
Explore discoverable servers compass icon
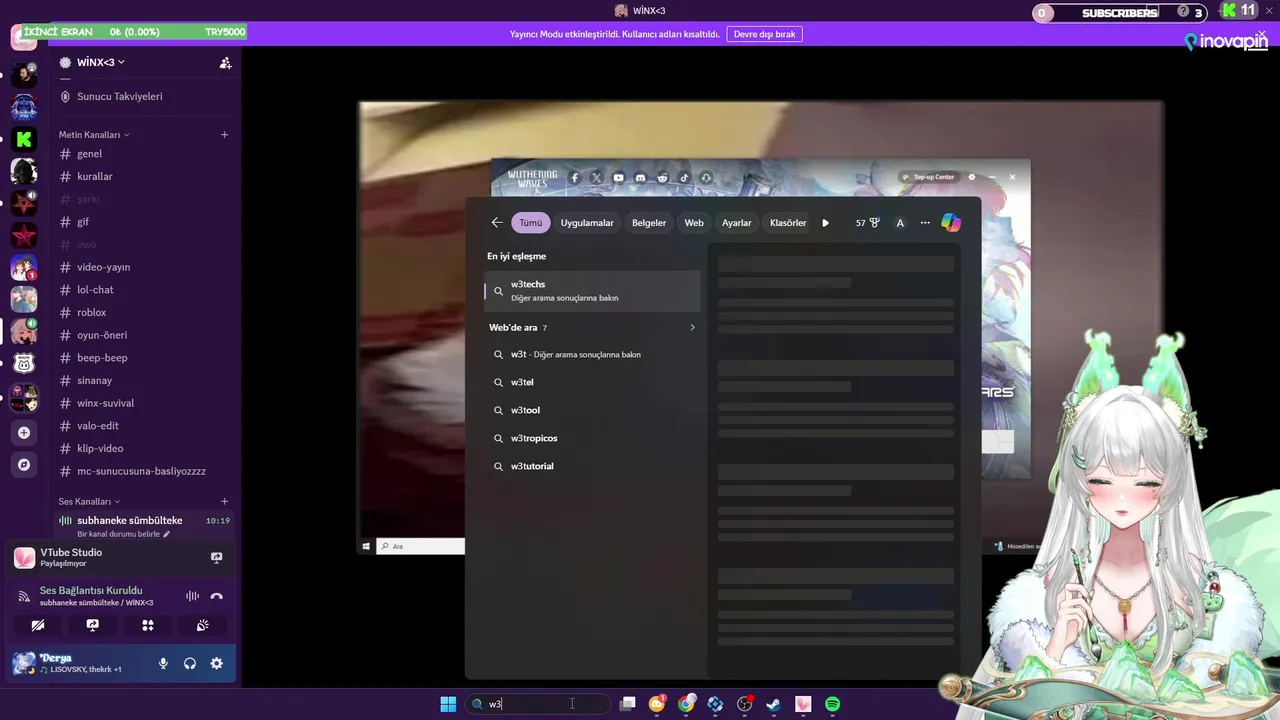tap(24, 465)
